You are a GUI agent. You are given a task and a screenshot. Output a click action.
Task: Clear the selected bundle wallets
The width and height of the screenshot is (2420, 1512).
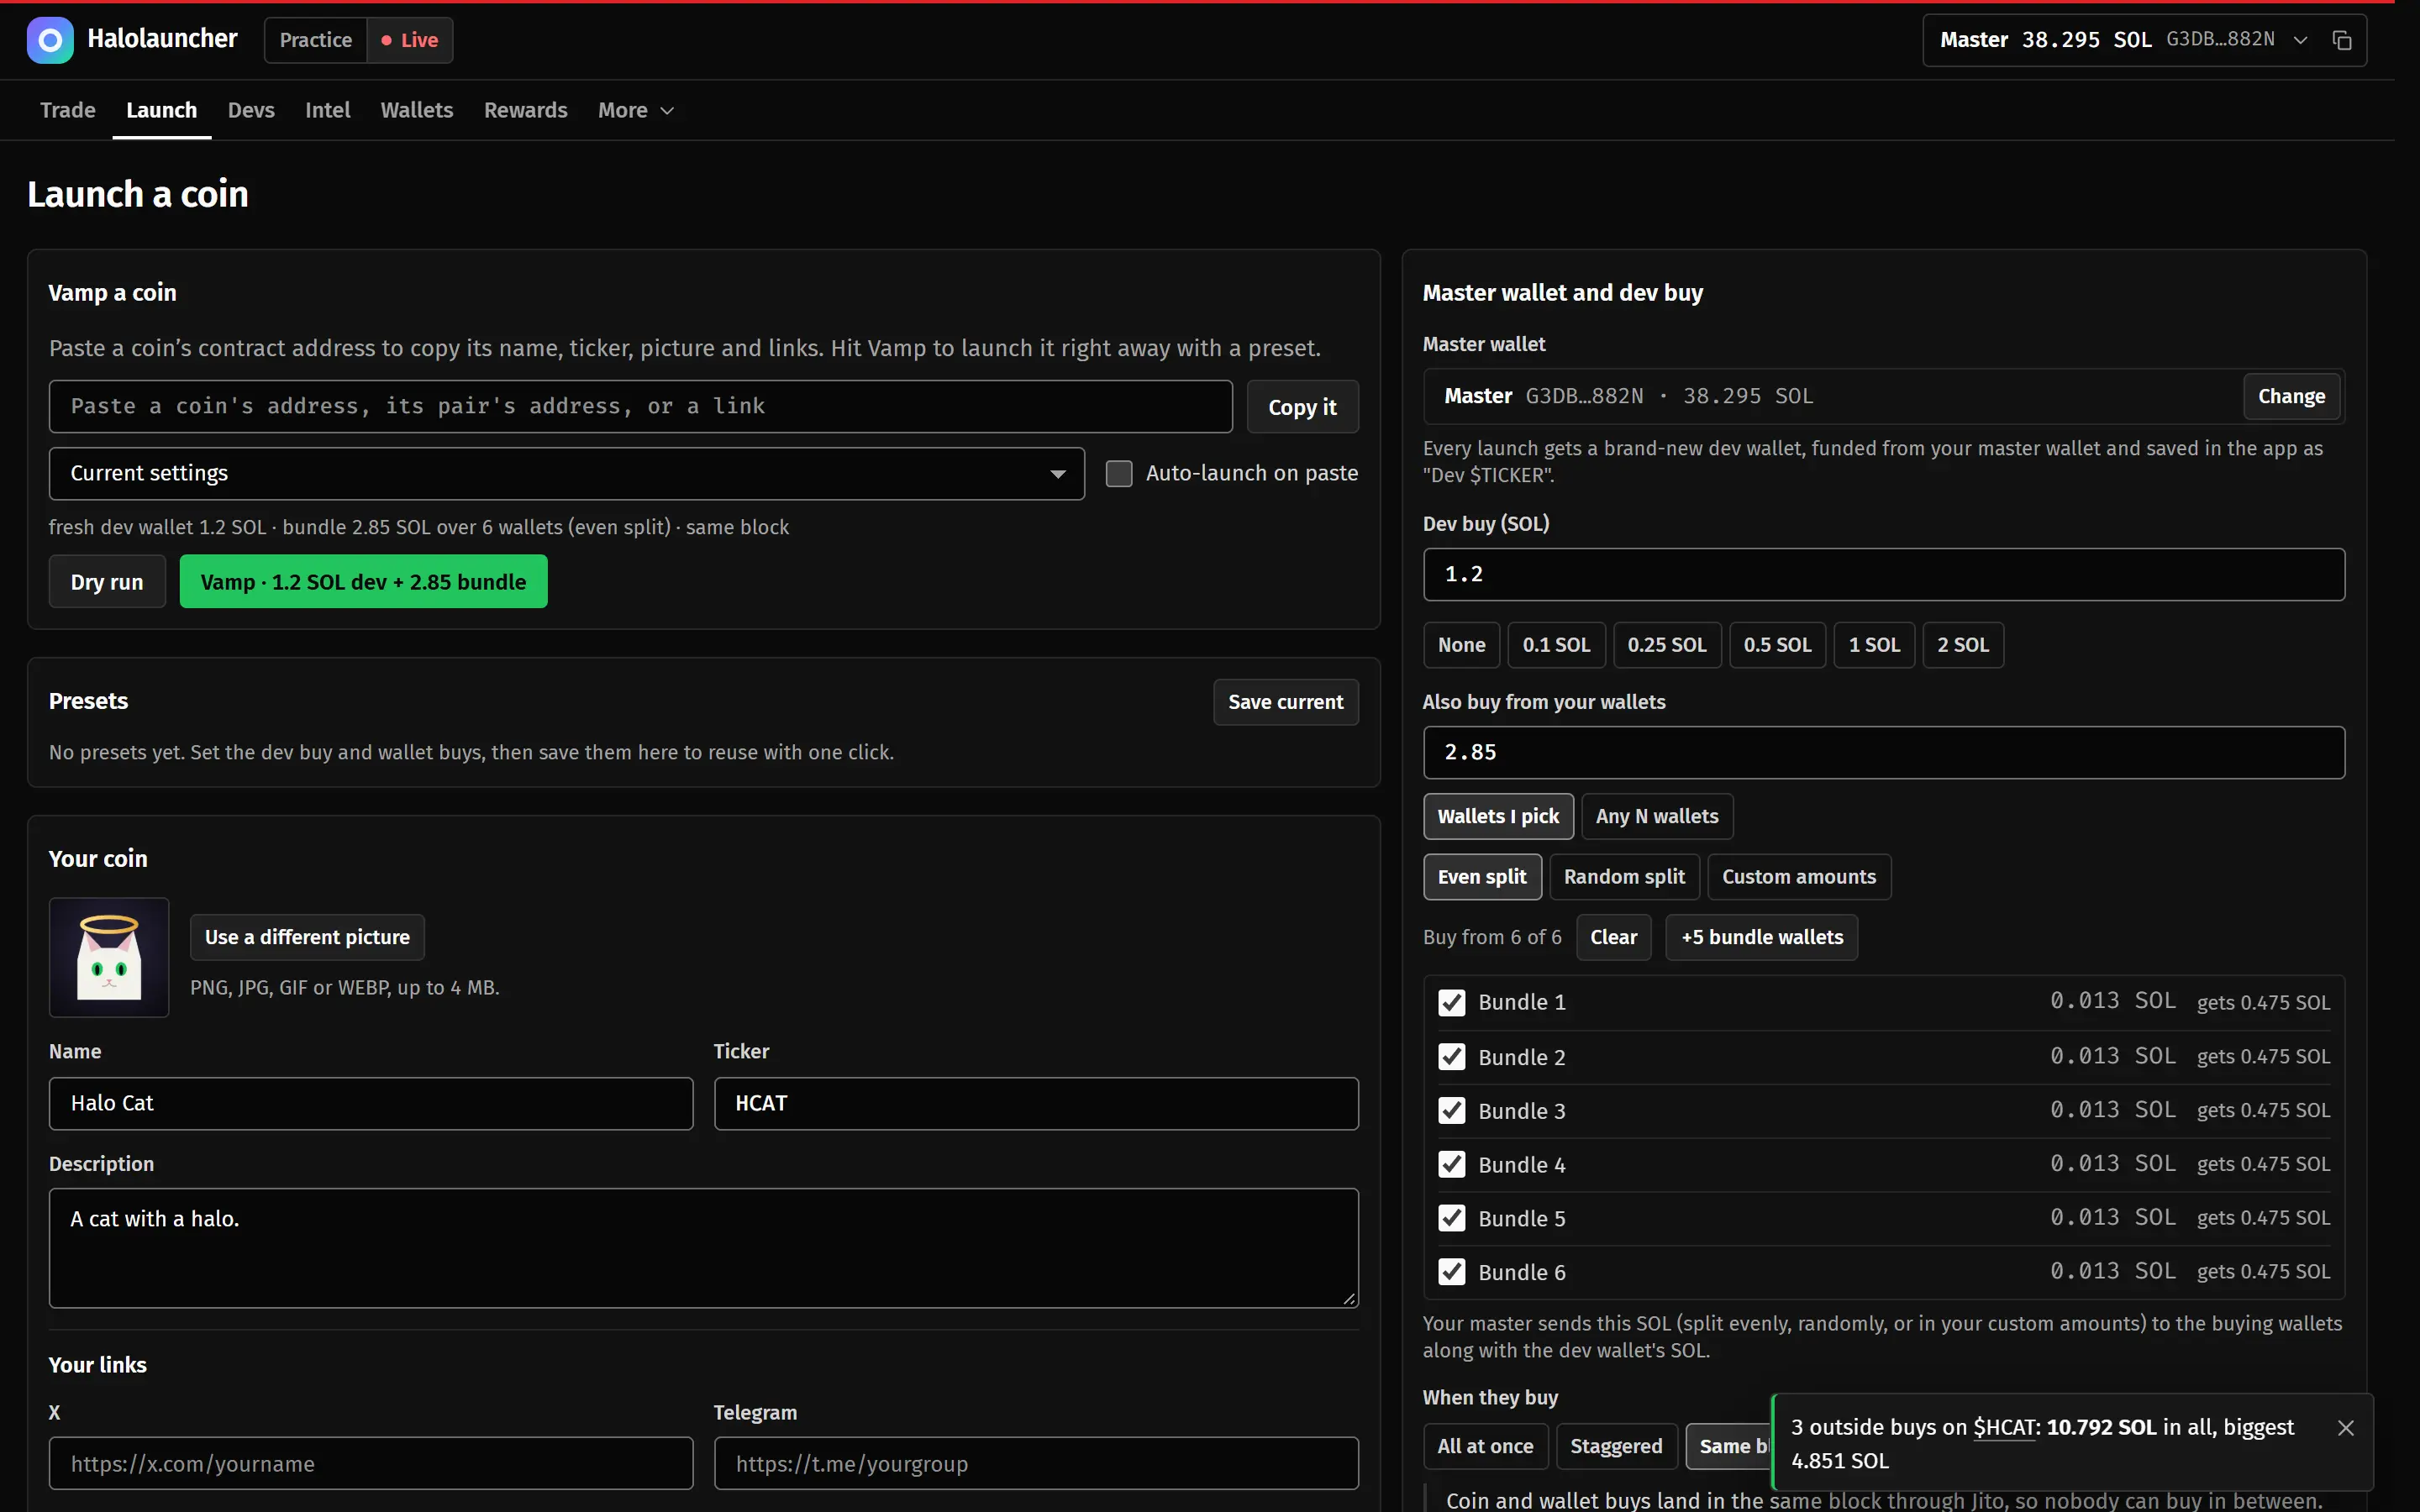point(1613,938)
